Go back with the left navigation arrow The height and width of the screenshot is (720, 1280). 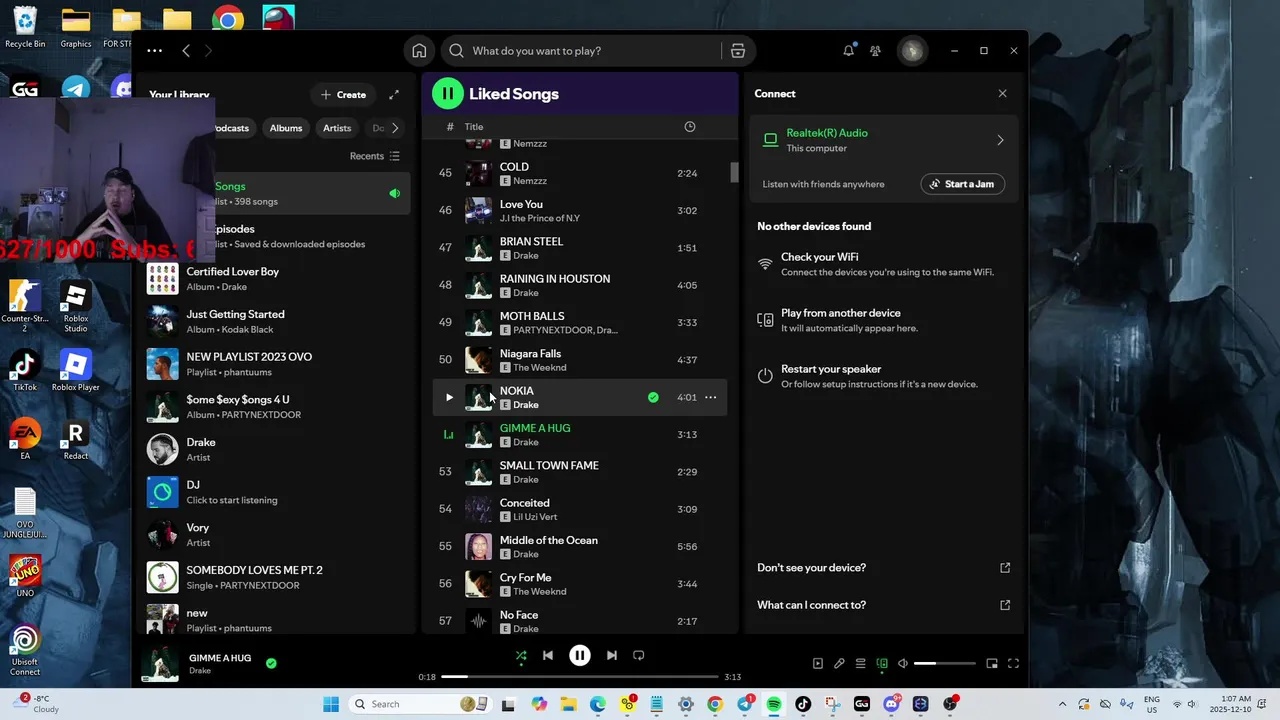click(186, 51)
